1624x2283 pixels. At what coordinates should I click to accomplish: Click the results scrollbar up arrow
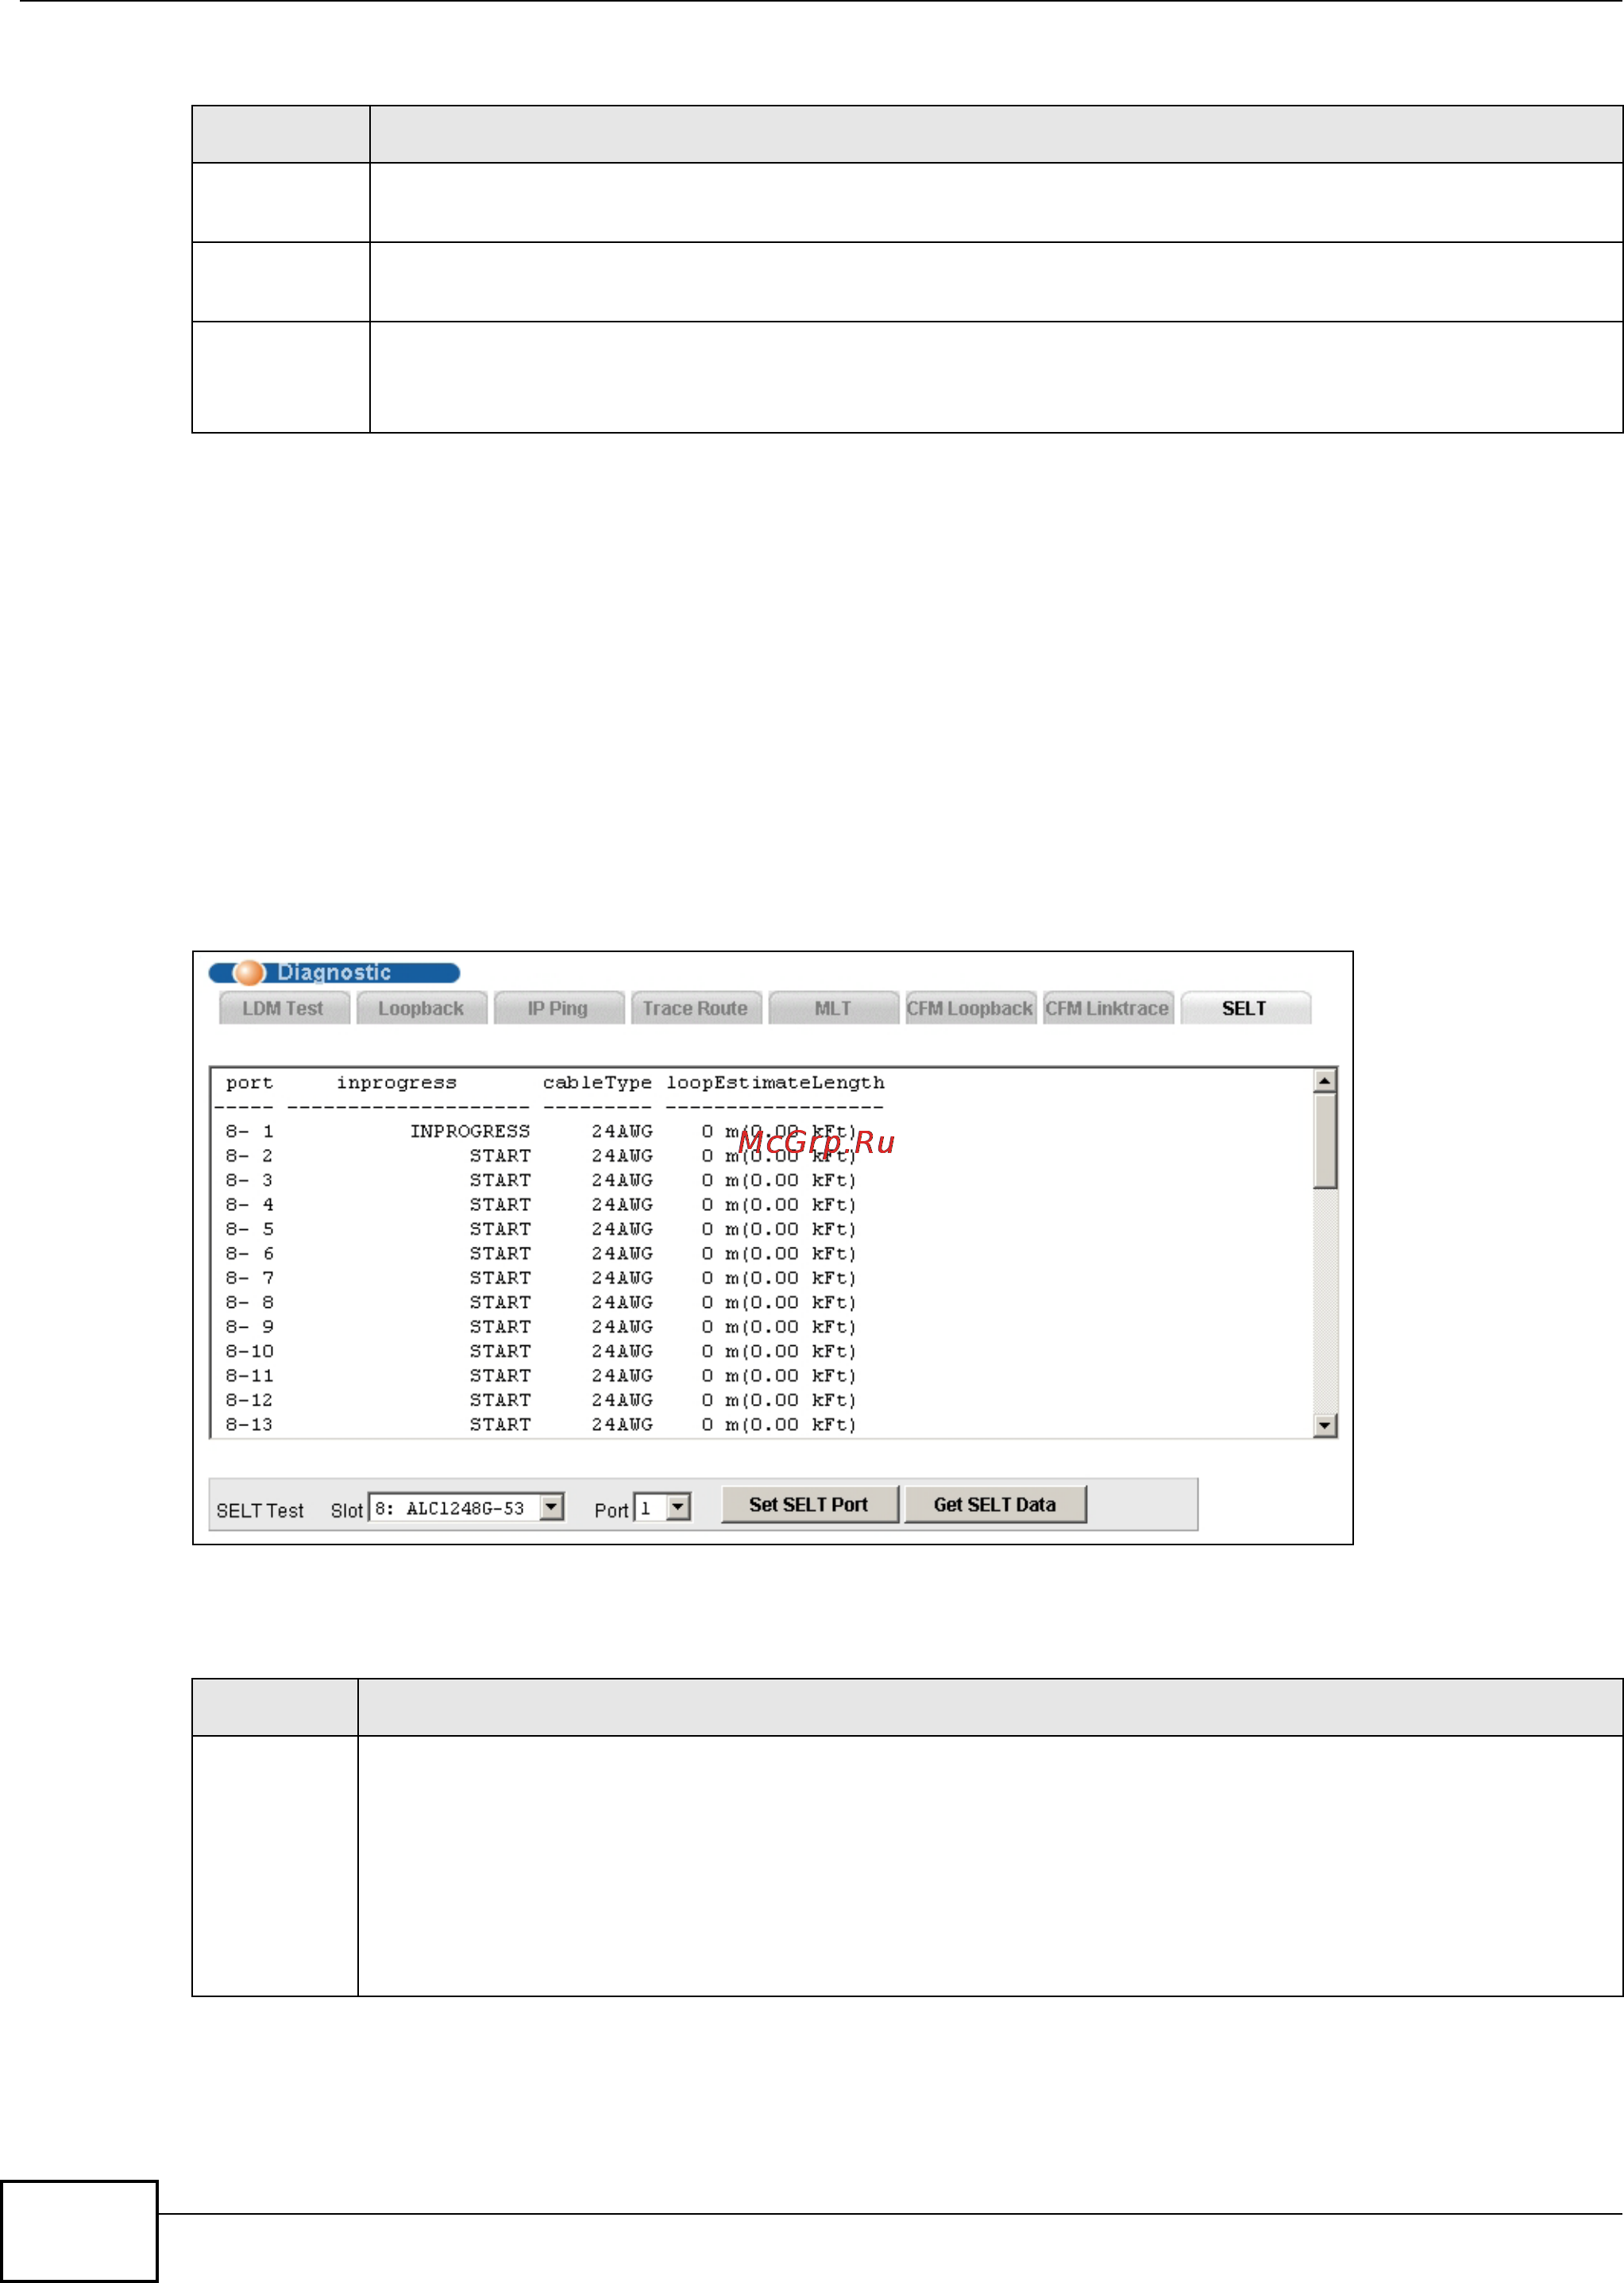point(1325,1081)
